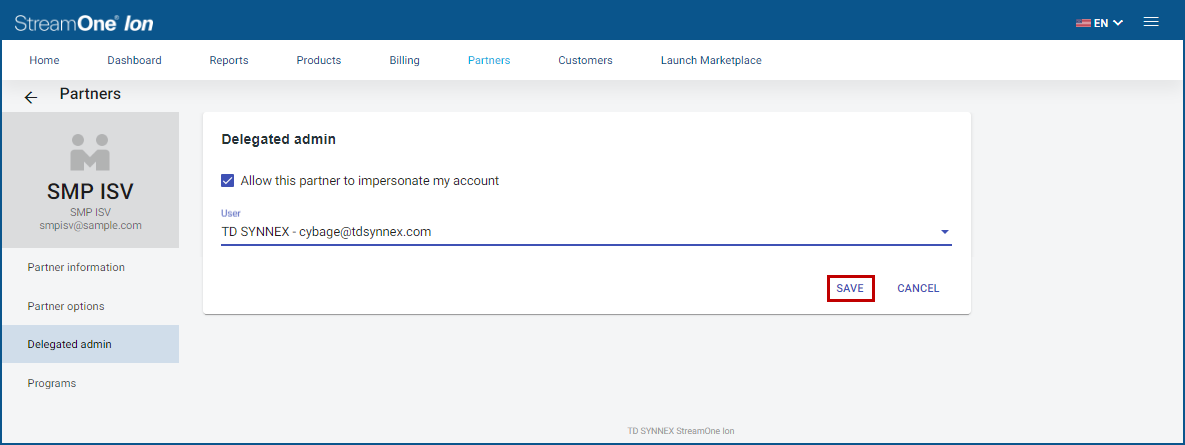Expand the User dropdown arrow
Image resolution: width=1185 pixels, height=445 pixels.
coord(945,232)
